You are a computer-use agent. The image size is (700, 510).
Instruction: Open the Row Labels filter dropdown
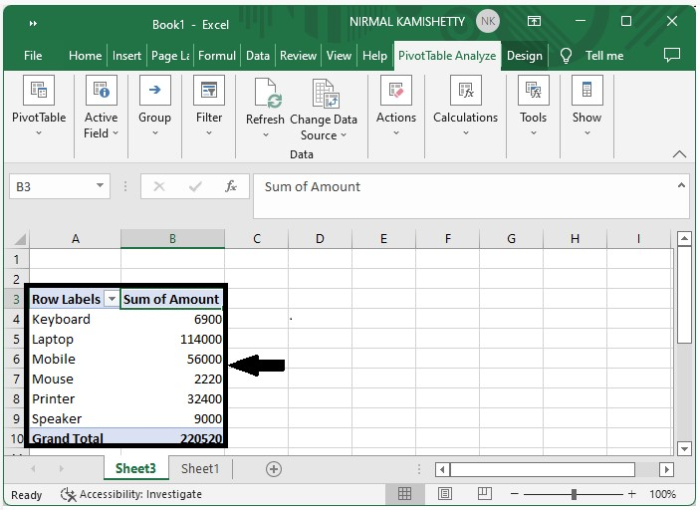click(112, 299)
